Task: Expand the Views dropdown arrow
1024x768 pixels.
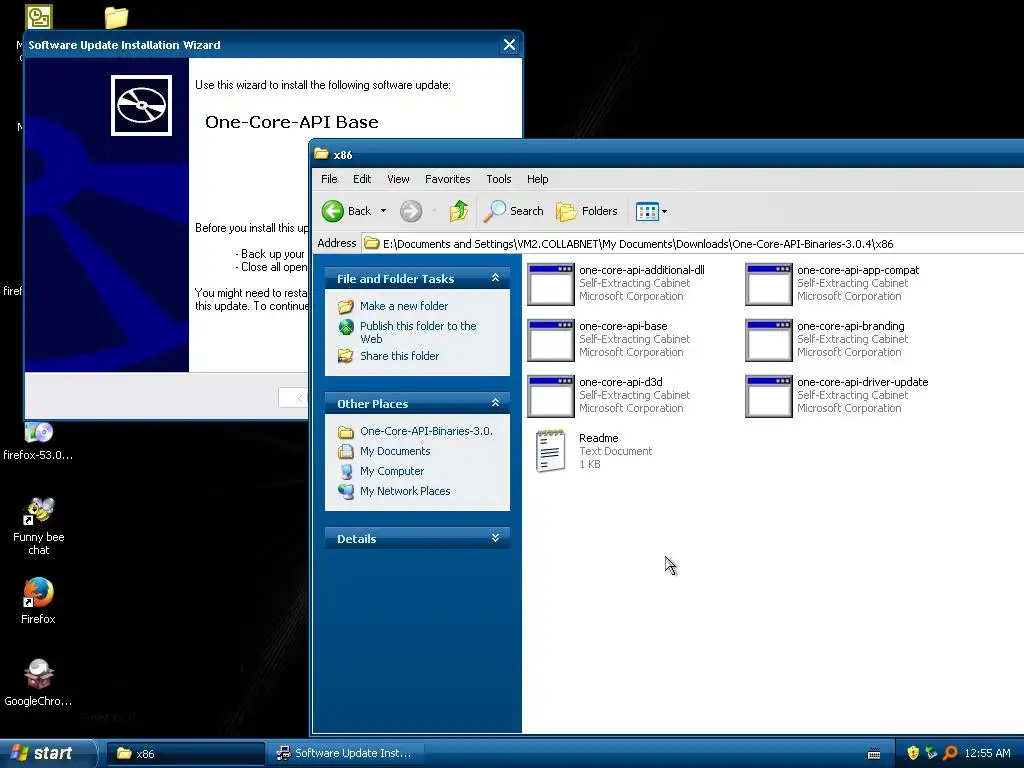Action: click(x=665, y=212)
